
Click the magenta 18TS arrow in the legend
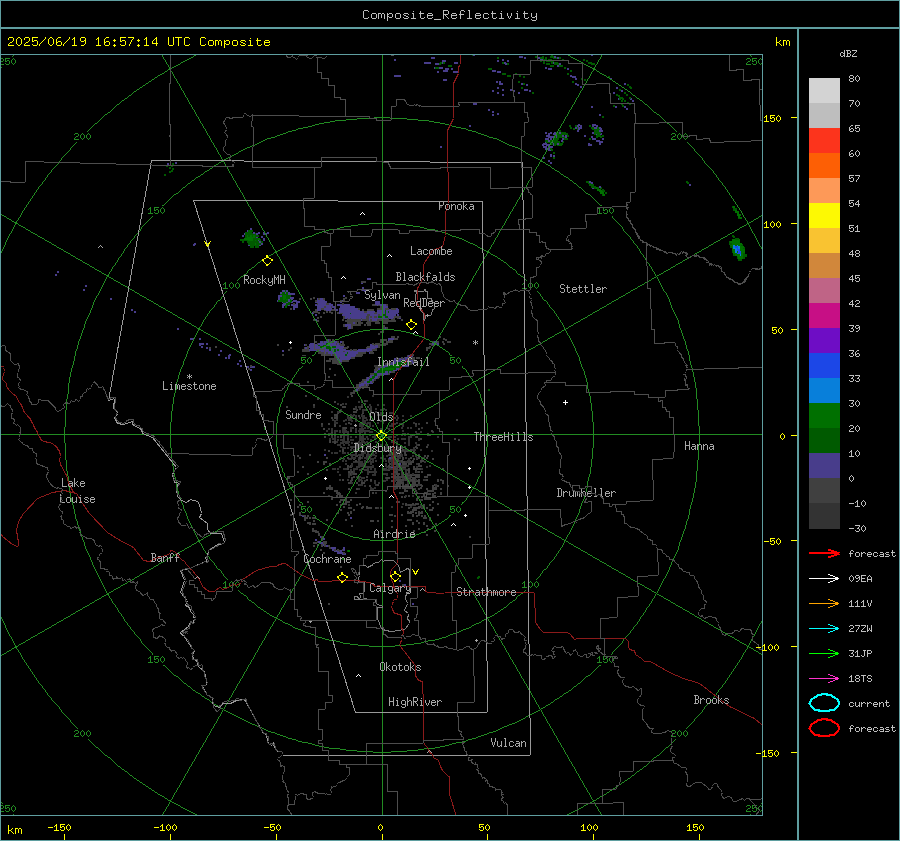824,679
